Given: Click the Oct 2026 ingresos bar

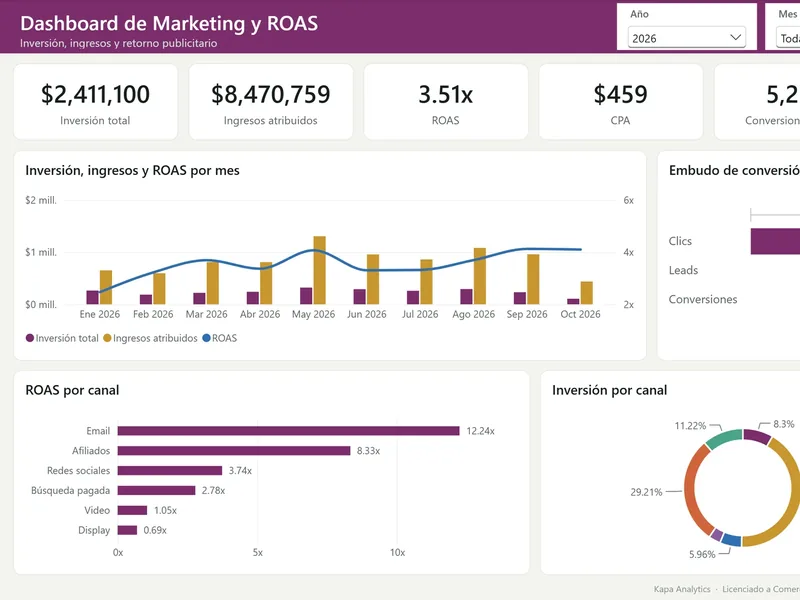Looking at the screenshot, I should coord(587,293).
